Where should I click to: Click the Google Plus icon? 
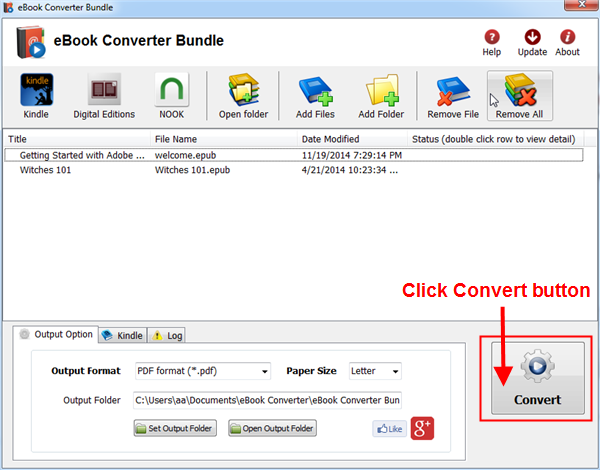pyautogui.click(x=422, y=428)
